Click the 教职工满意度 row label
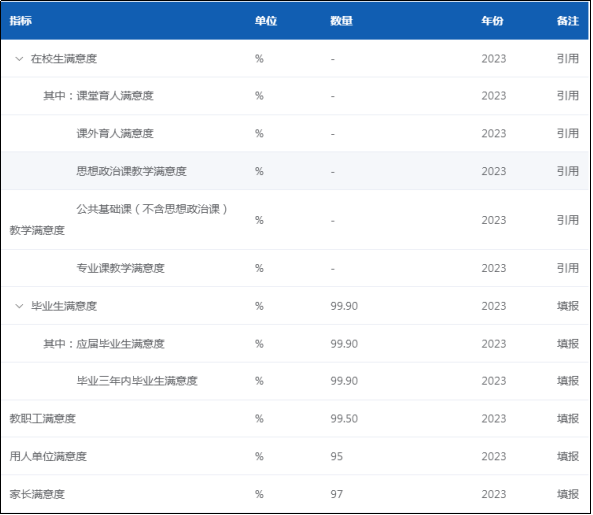Image resolution: width=593 pixels, height=515 pixels. [x=43, y=419]
